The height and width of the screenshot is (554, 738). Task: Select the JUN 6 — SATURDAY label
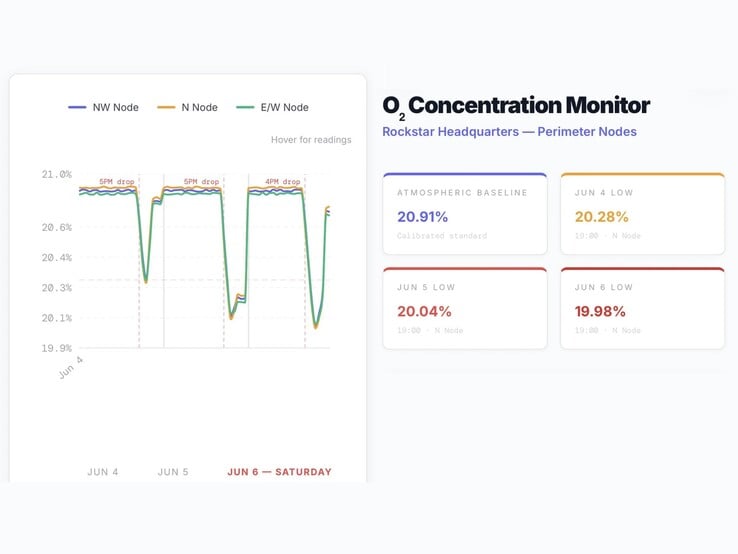coord(280,472)
